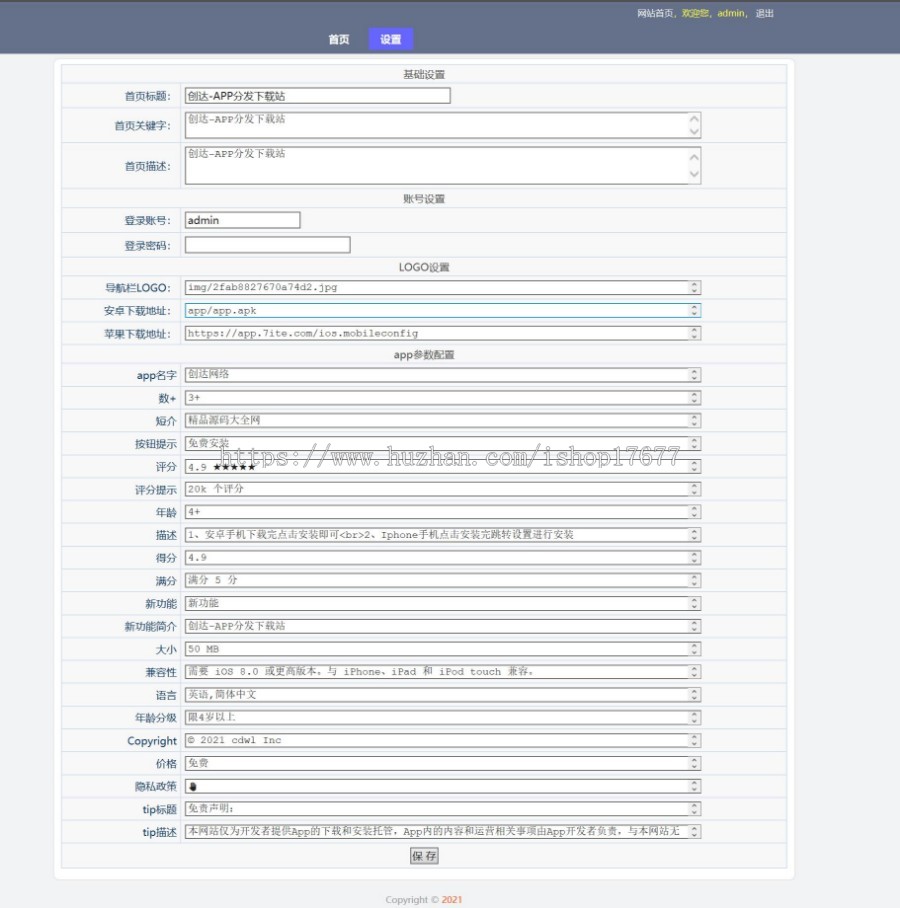Edit the 年龄 4+ field
The width and height of the screenshot is (900, 908).
click(442, 512)
